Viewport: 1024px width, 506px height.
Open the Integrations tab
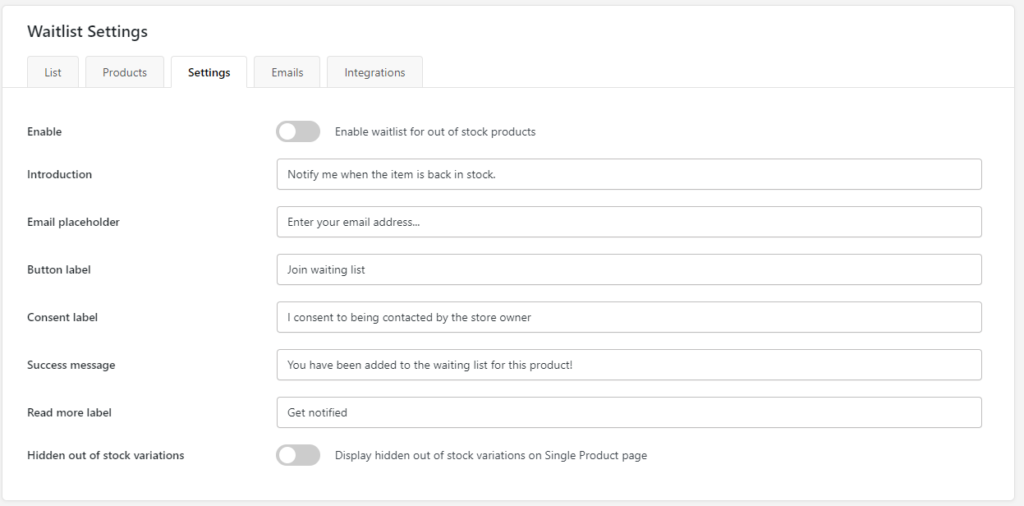375,72
